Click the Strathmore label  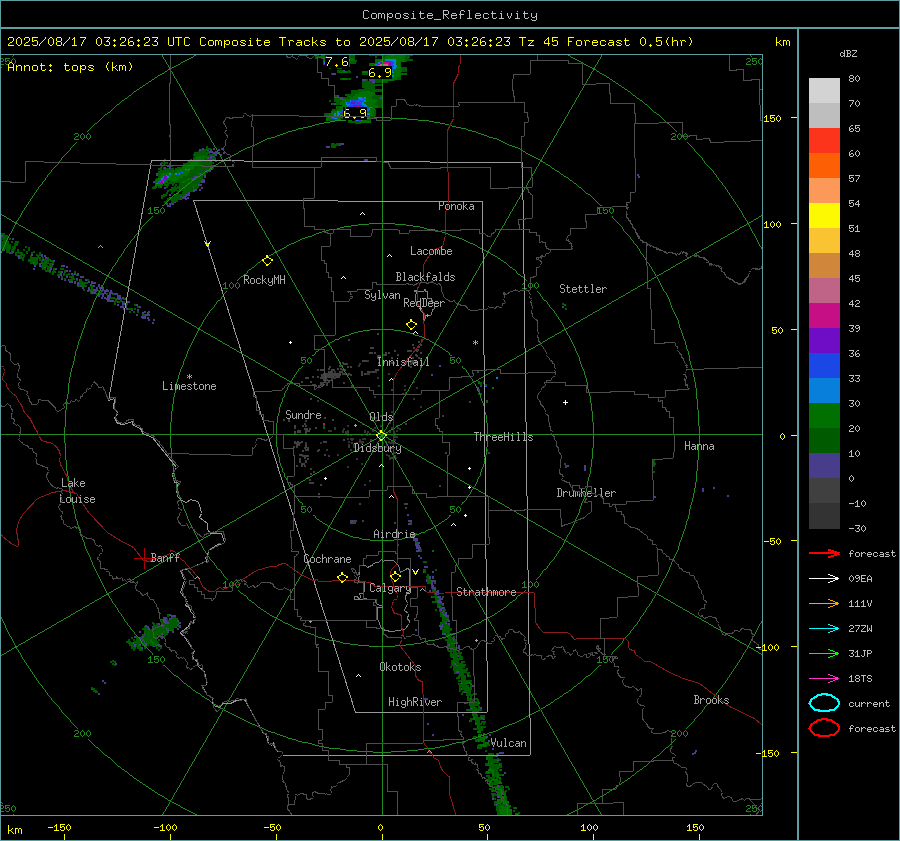(486, 592)
